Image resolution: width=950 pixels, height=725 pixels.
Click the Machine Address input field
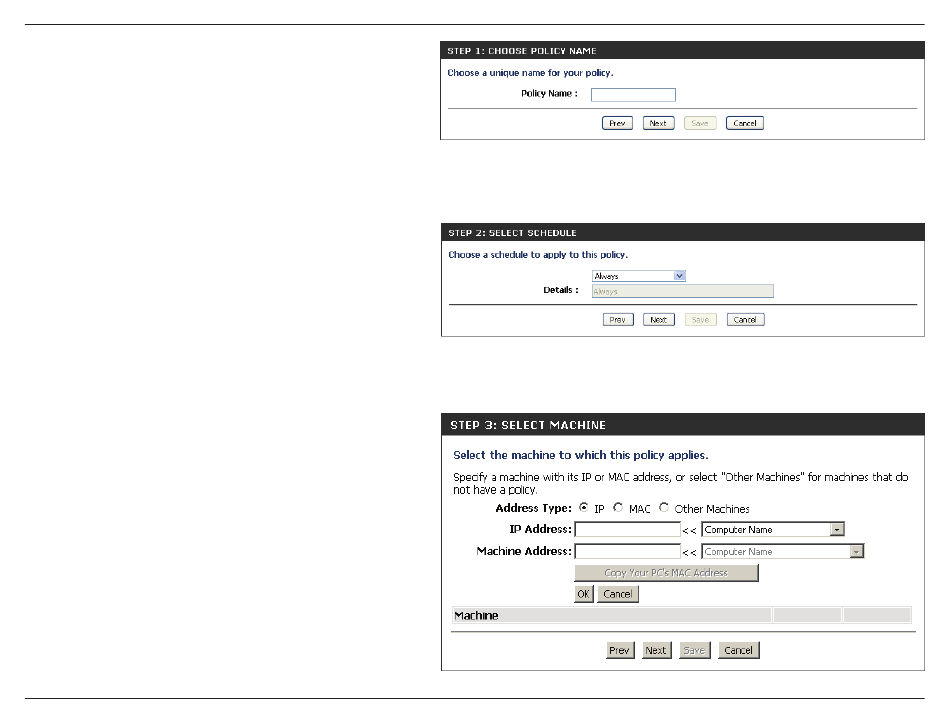(627, 551)
